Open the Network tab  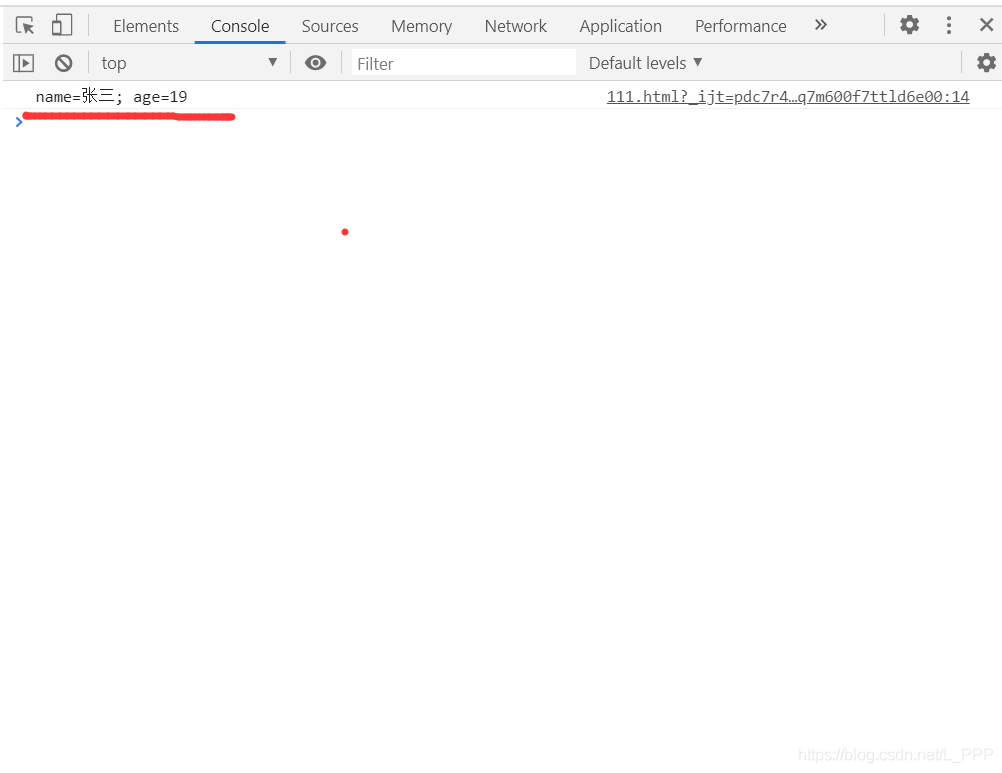point(516,26)
